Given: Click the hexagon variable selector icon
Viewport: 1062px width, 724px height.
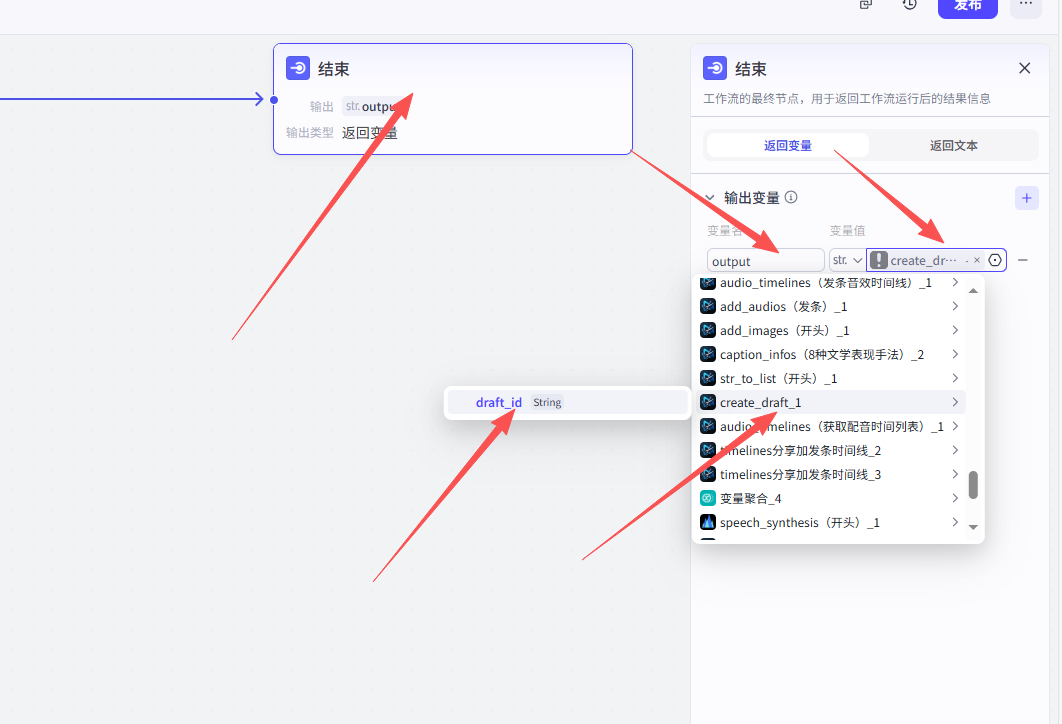Looking at the screenshot, I should click(995, 260).
